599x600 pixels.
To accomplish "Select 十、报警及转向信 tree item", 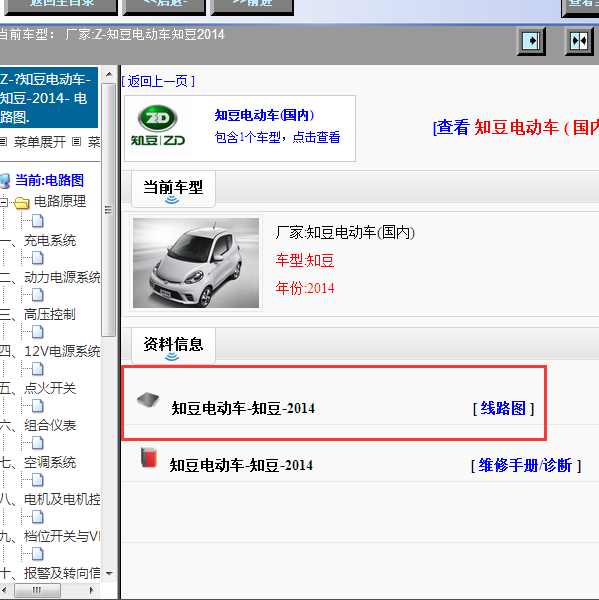I will pos(50,573).
